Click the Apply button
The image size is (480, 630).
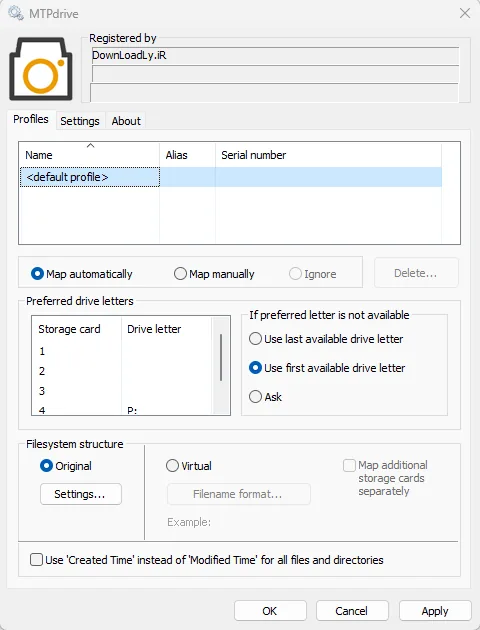click(x=435, y=611)
